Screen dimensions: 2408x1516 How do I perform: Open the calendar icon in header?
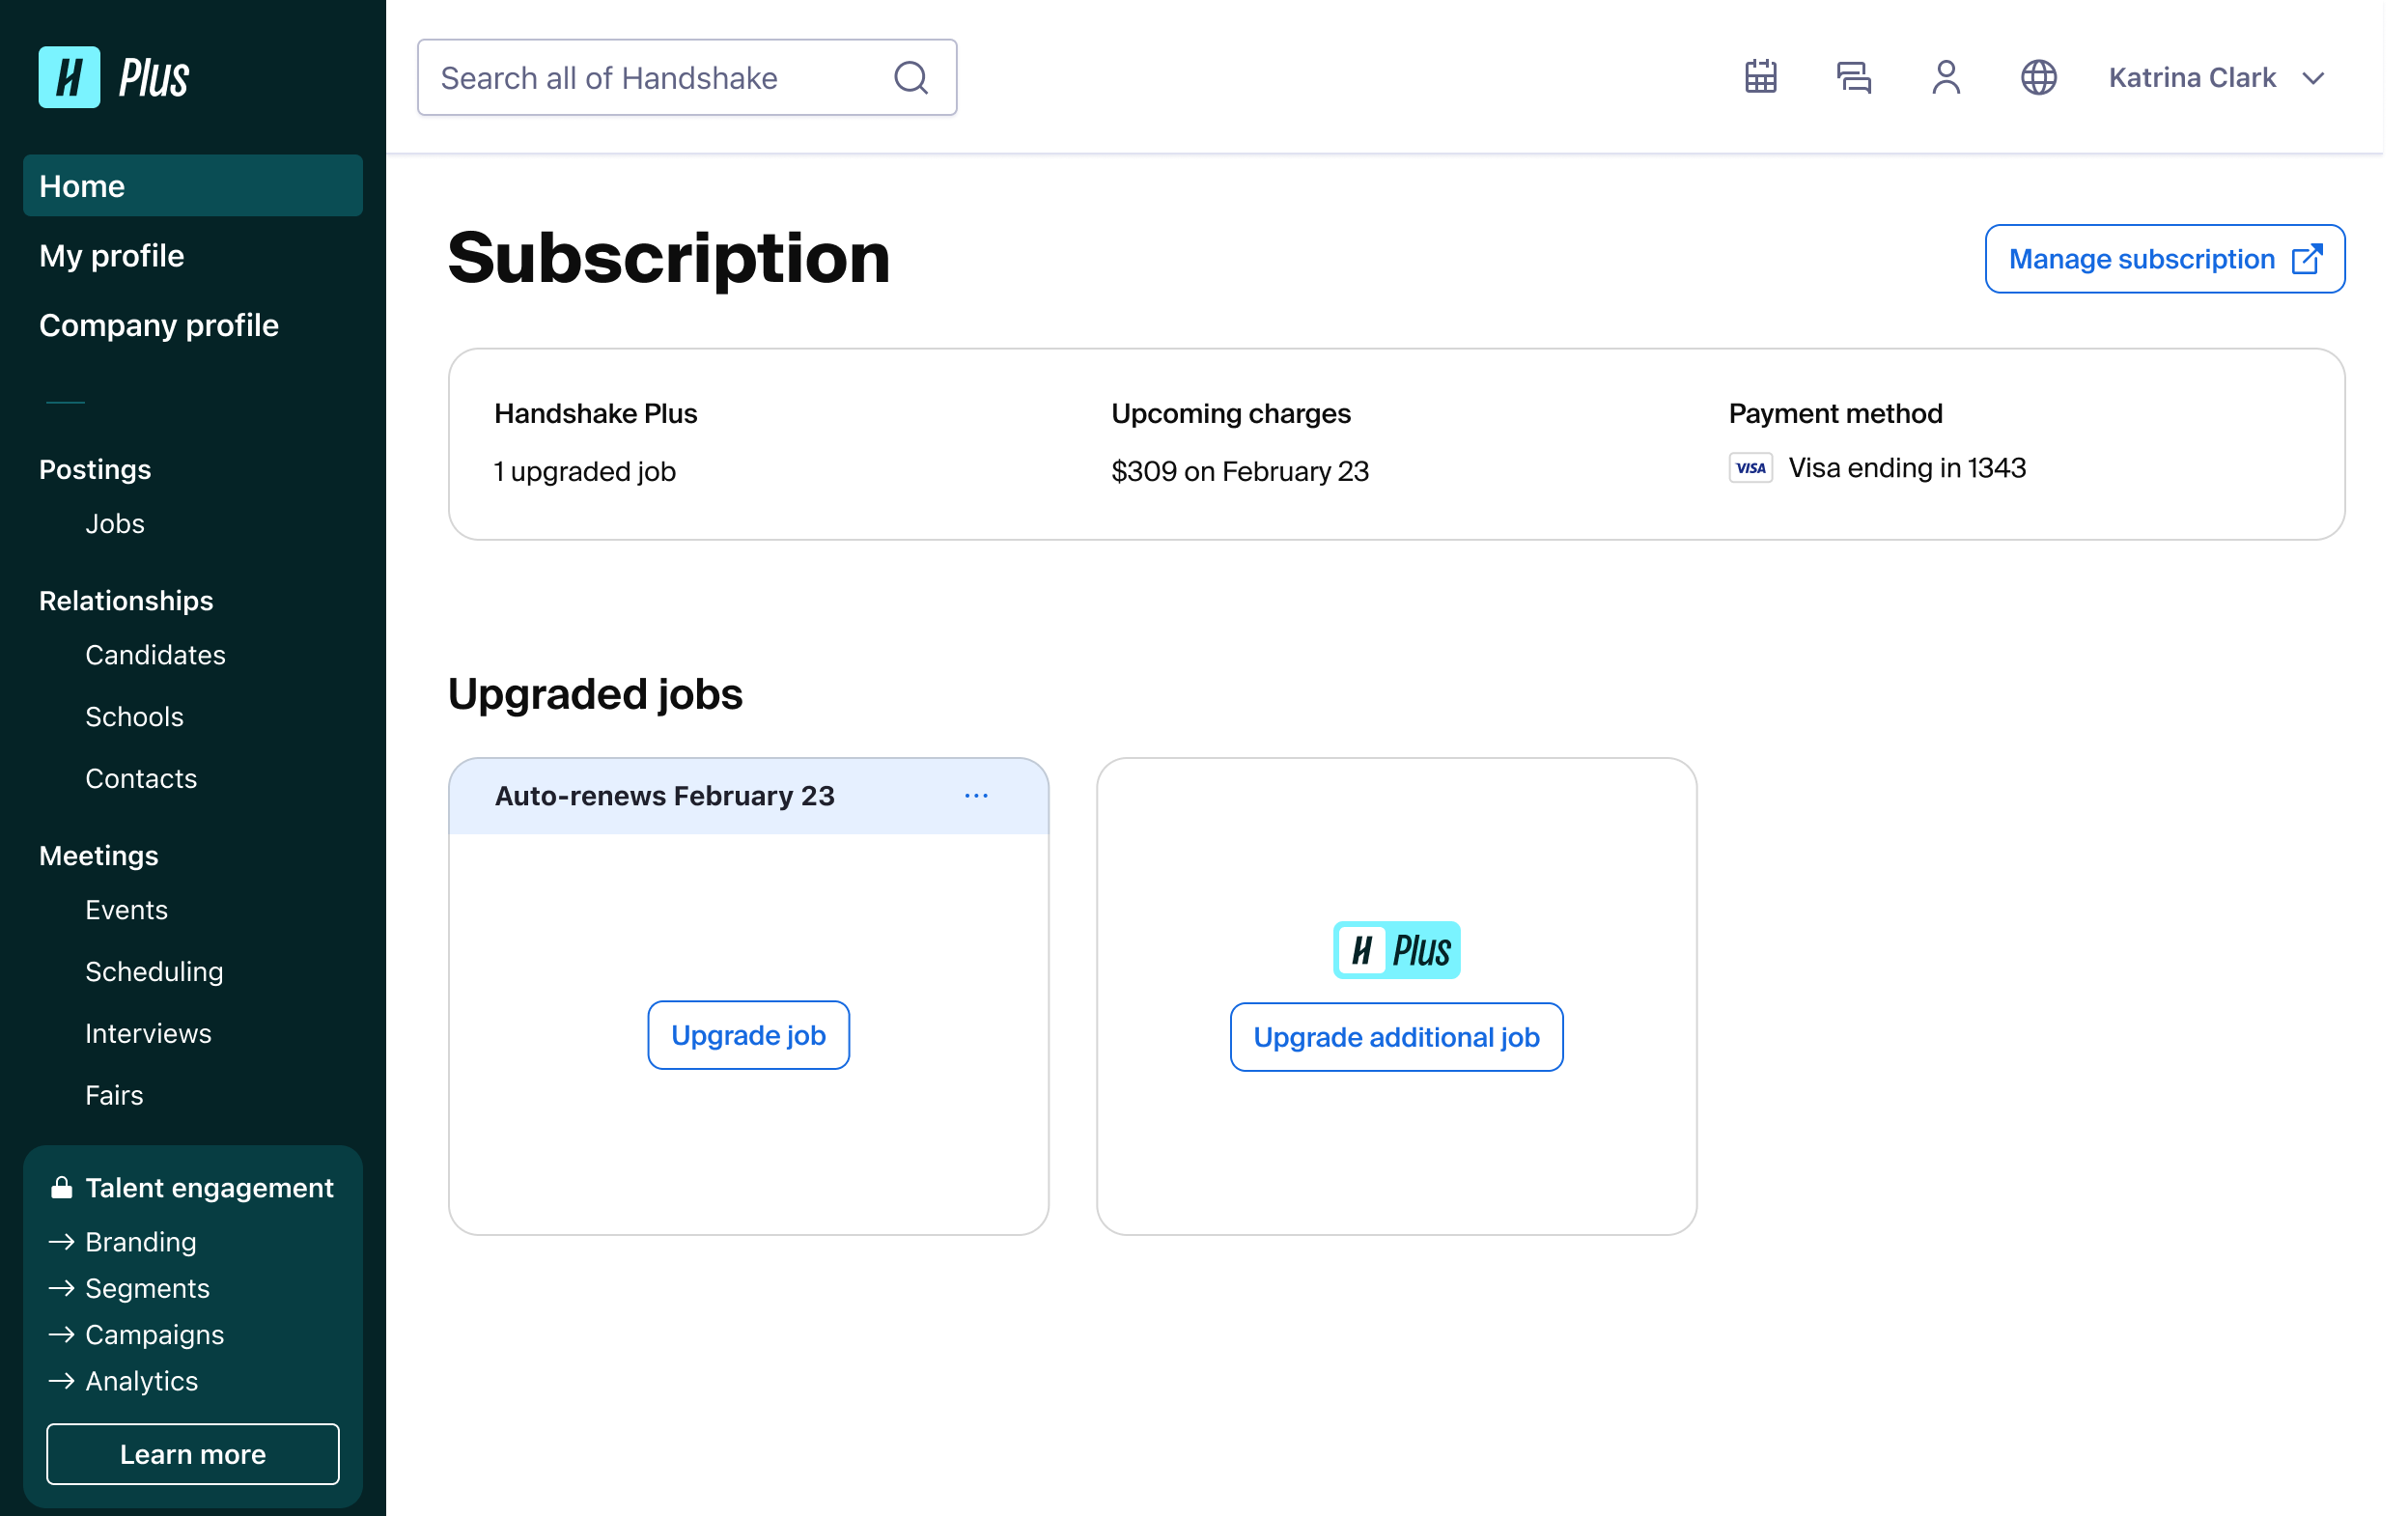(1760, 77)
